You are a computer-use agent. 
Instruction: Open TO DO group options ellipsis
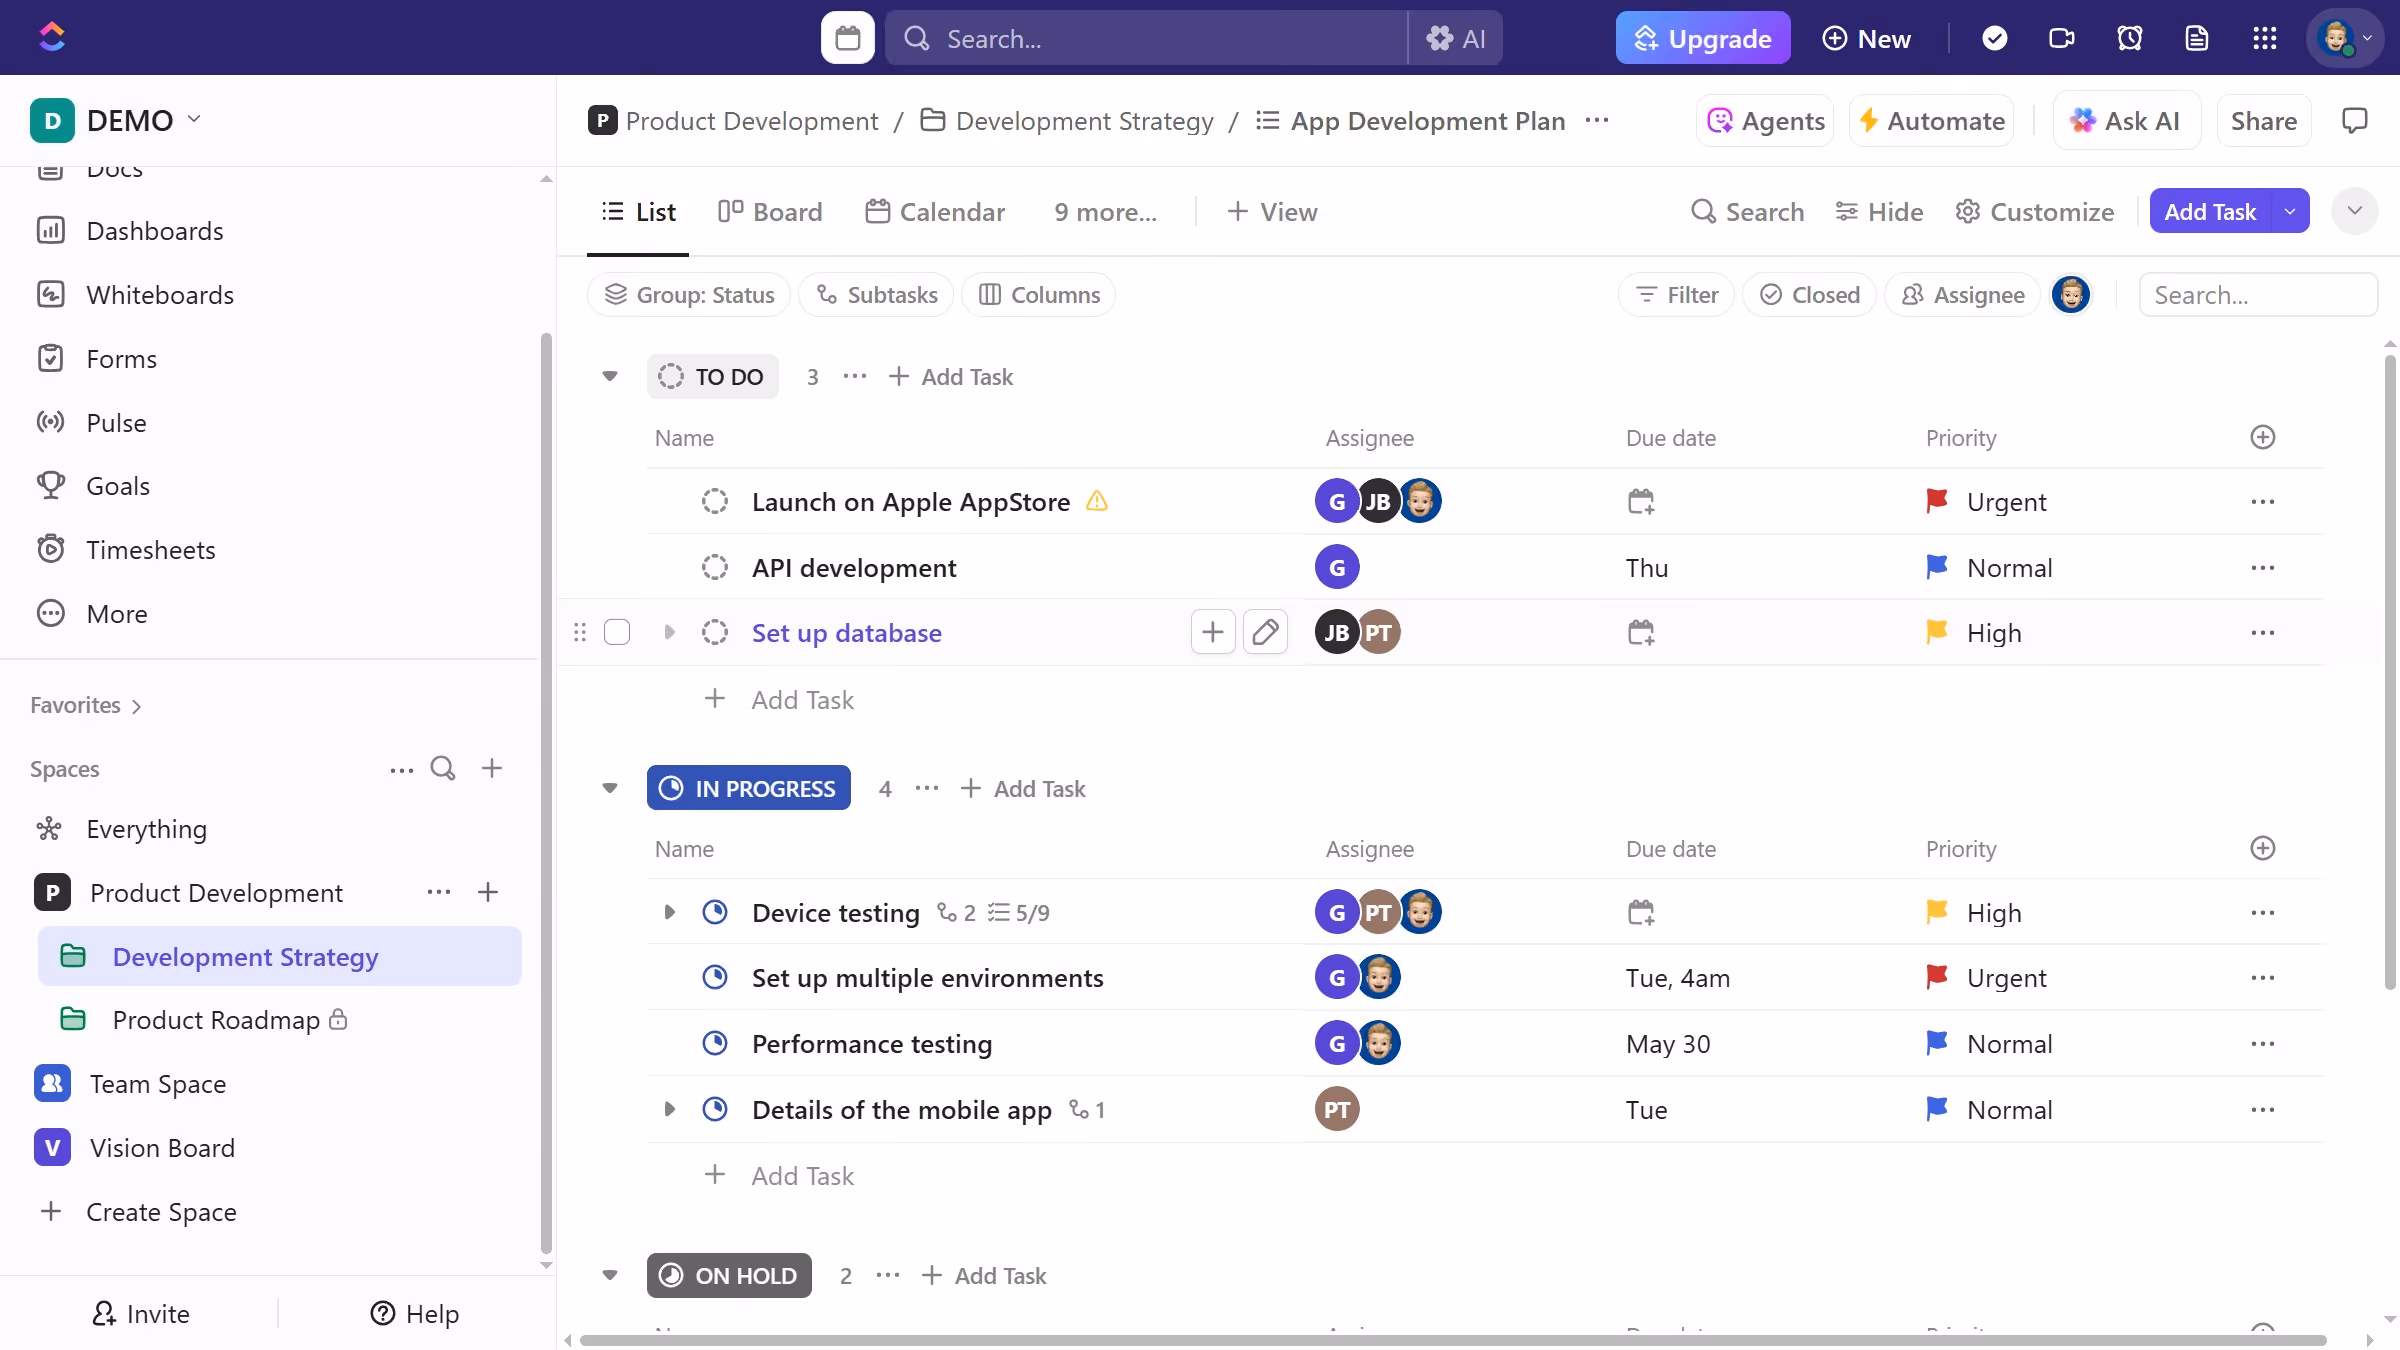coord(855,376)
